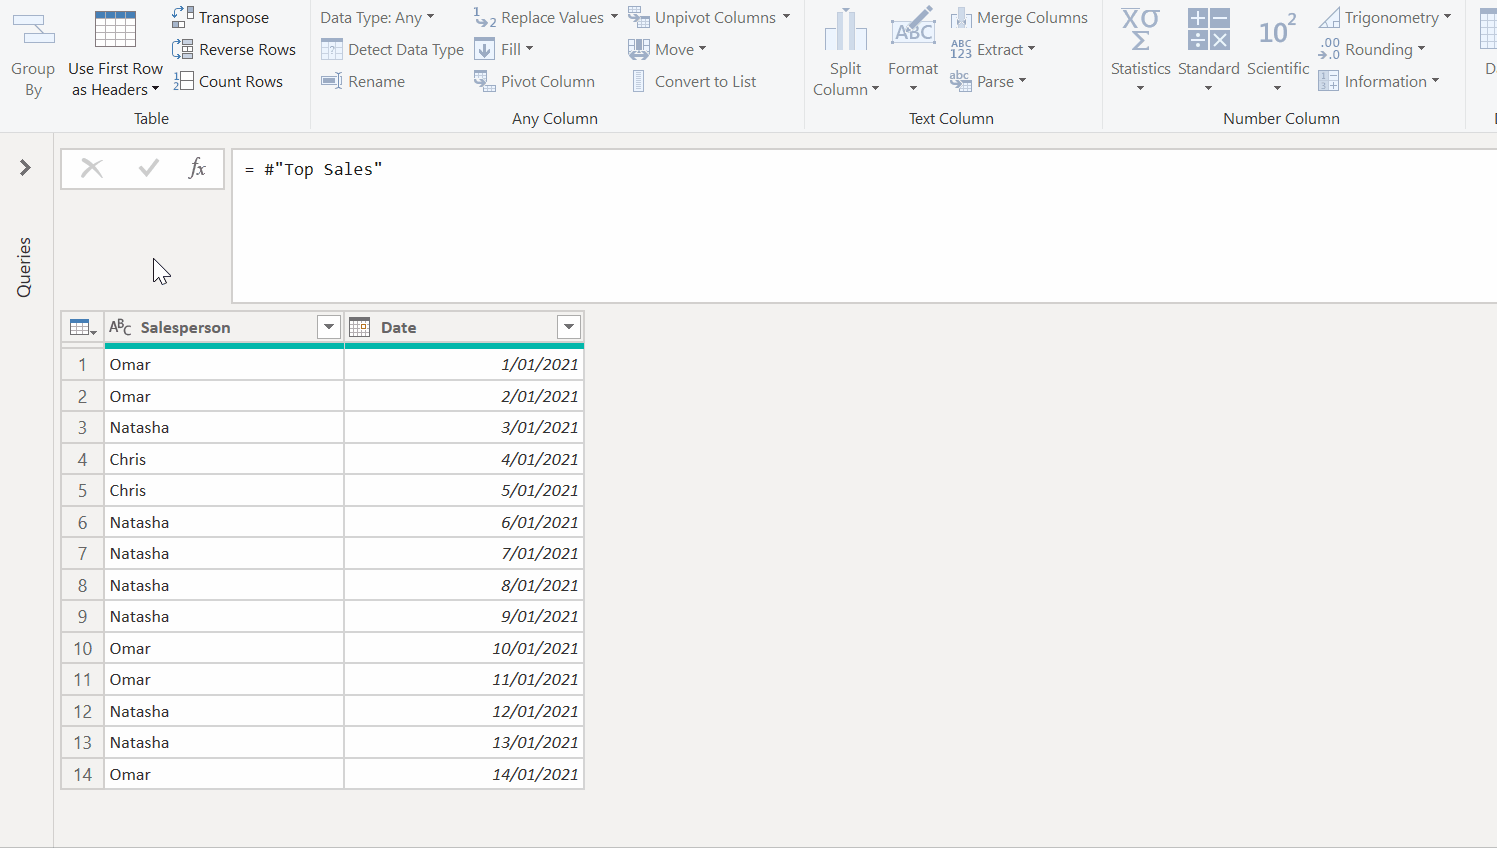Click the Chris cell in row 5
1497x848 pixels.
click(224, 491)
